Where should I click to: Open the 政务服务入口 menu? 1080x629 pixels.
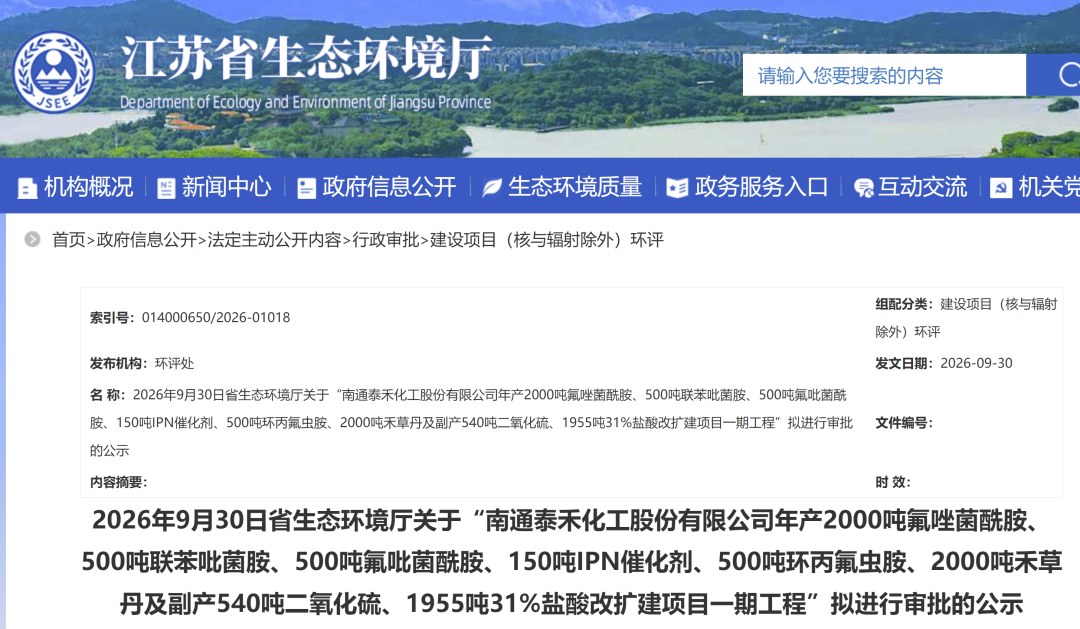pos(761,187)
